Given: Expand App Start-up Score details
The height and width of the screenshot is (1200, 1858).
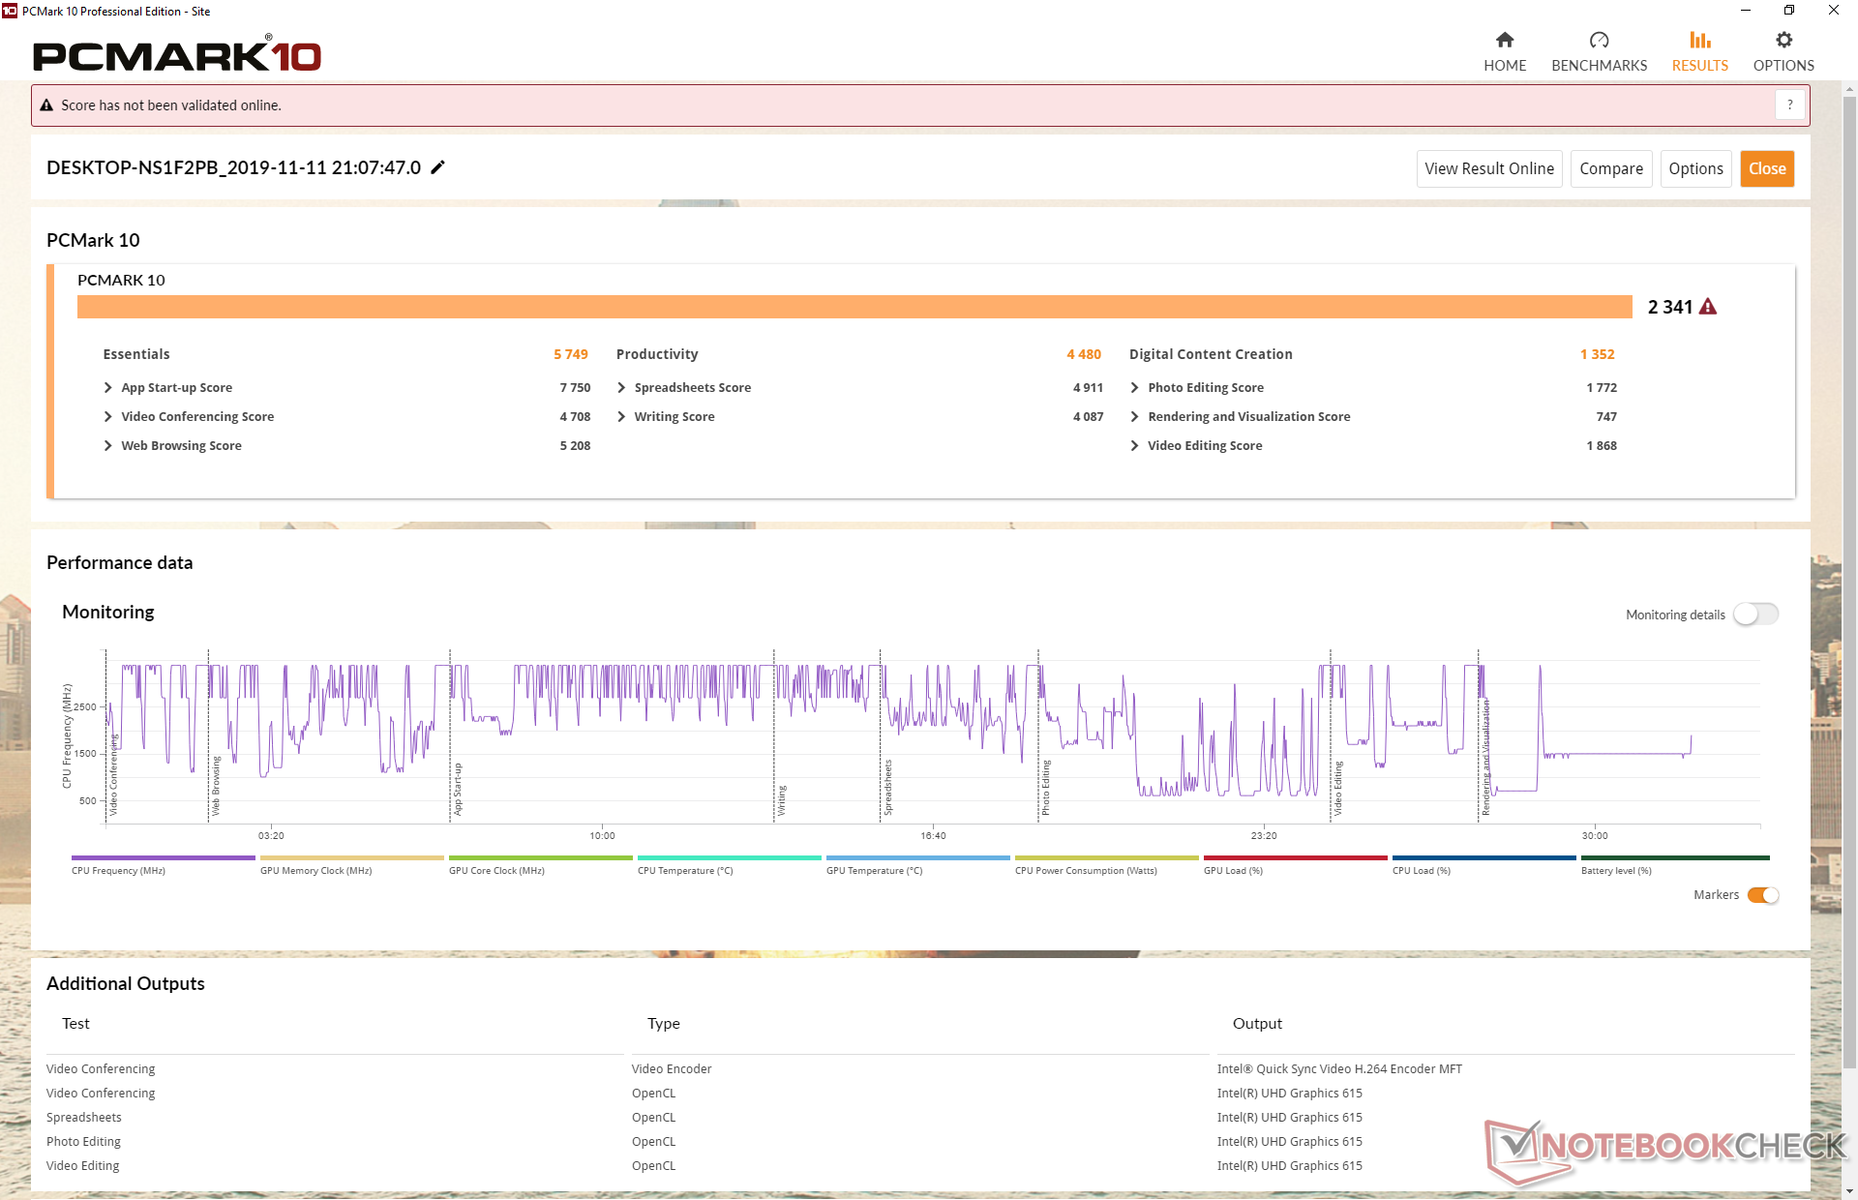Looking at the screenshot, I should (108, 387).
